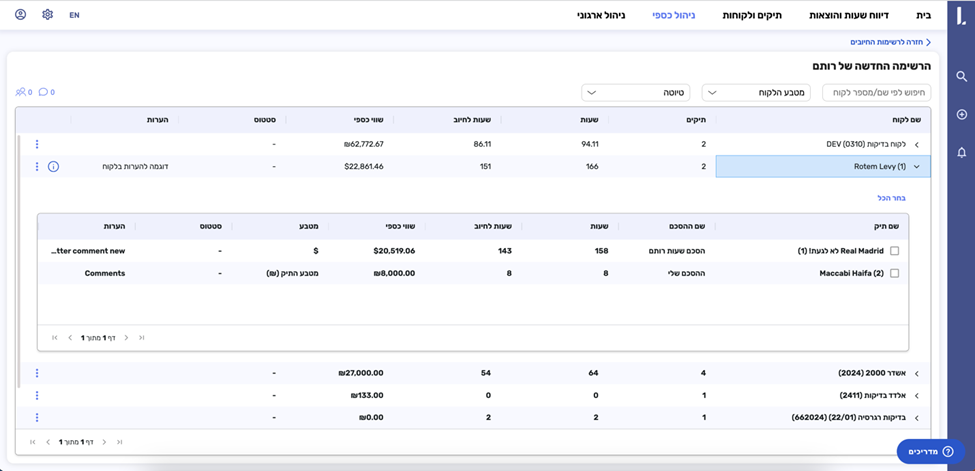
Task: Open the תיקים ולקוחות menu tab
Action: (752, 15)
